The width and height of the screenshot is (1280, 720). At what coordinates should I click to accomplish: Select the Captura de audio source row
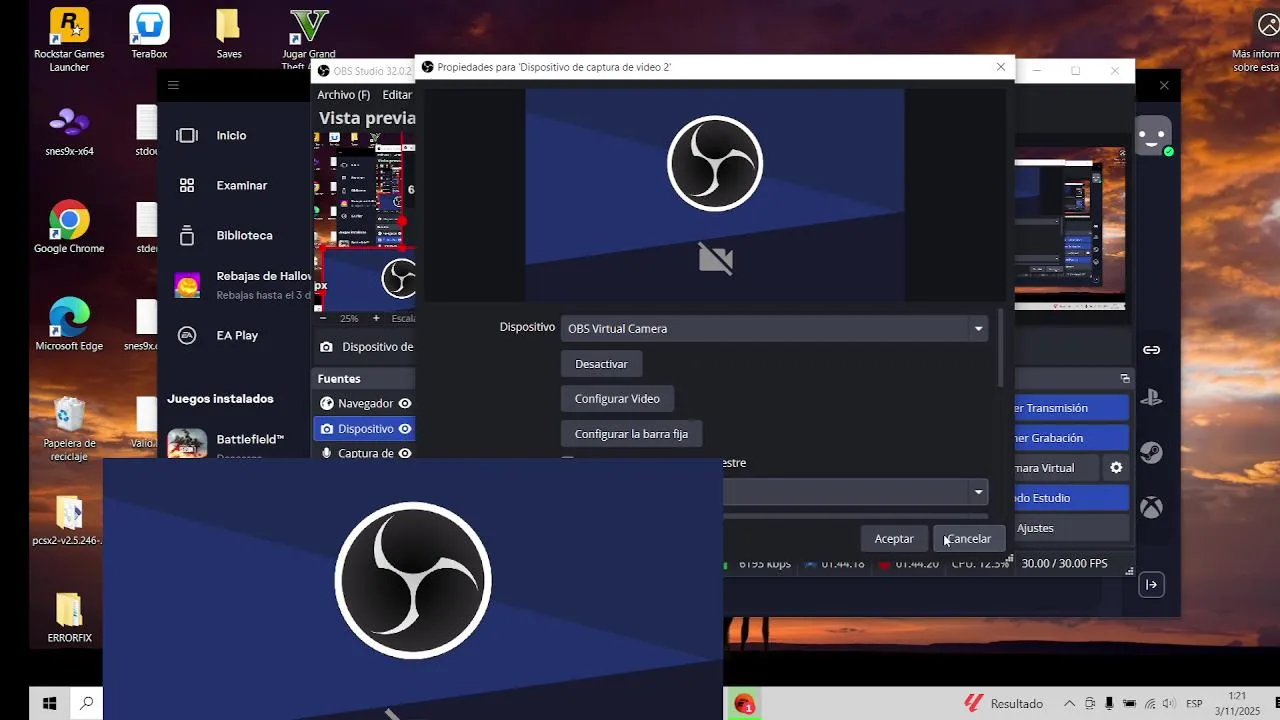364,452
